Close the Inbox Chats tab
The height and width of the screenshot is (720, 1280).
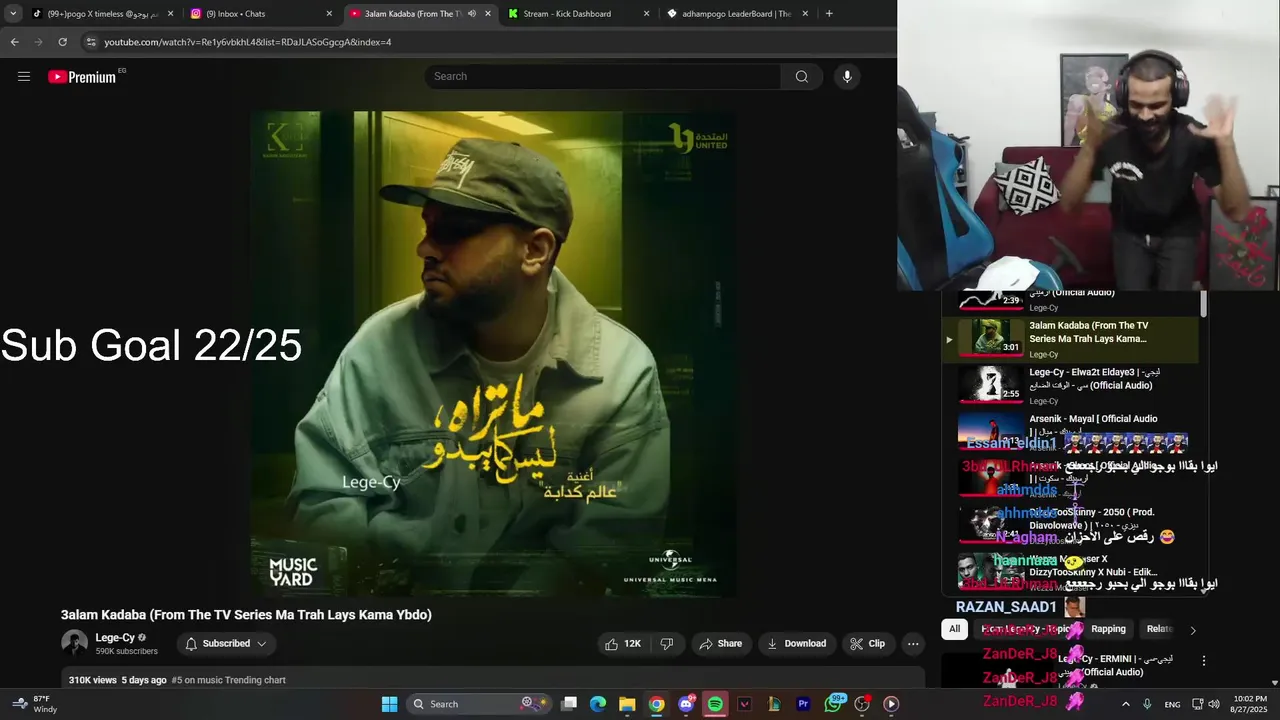pos(329,14)
